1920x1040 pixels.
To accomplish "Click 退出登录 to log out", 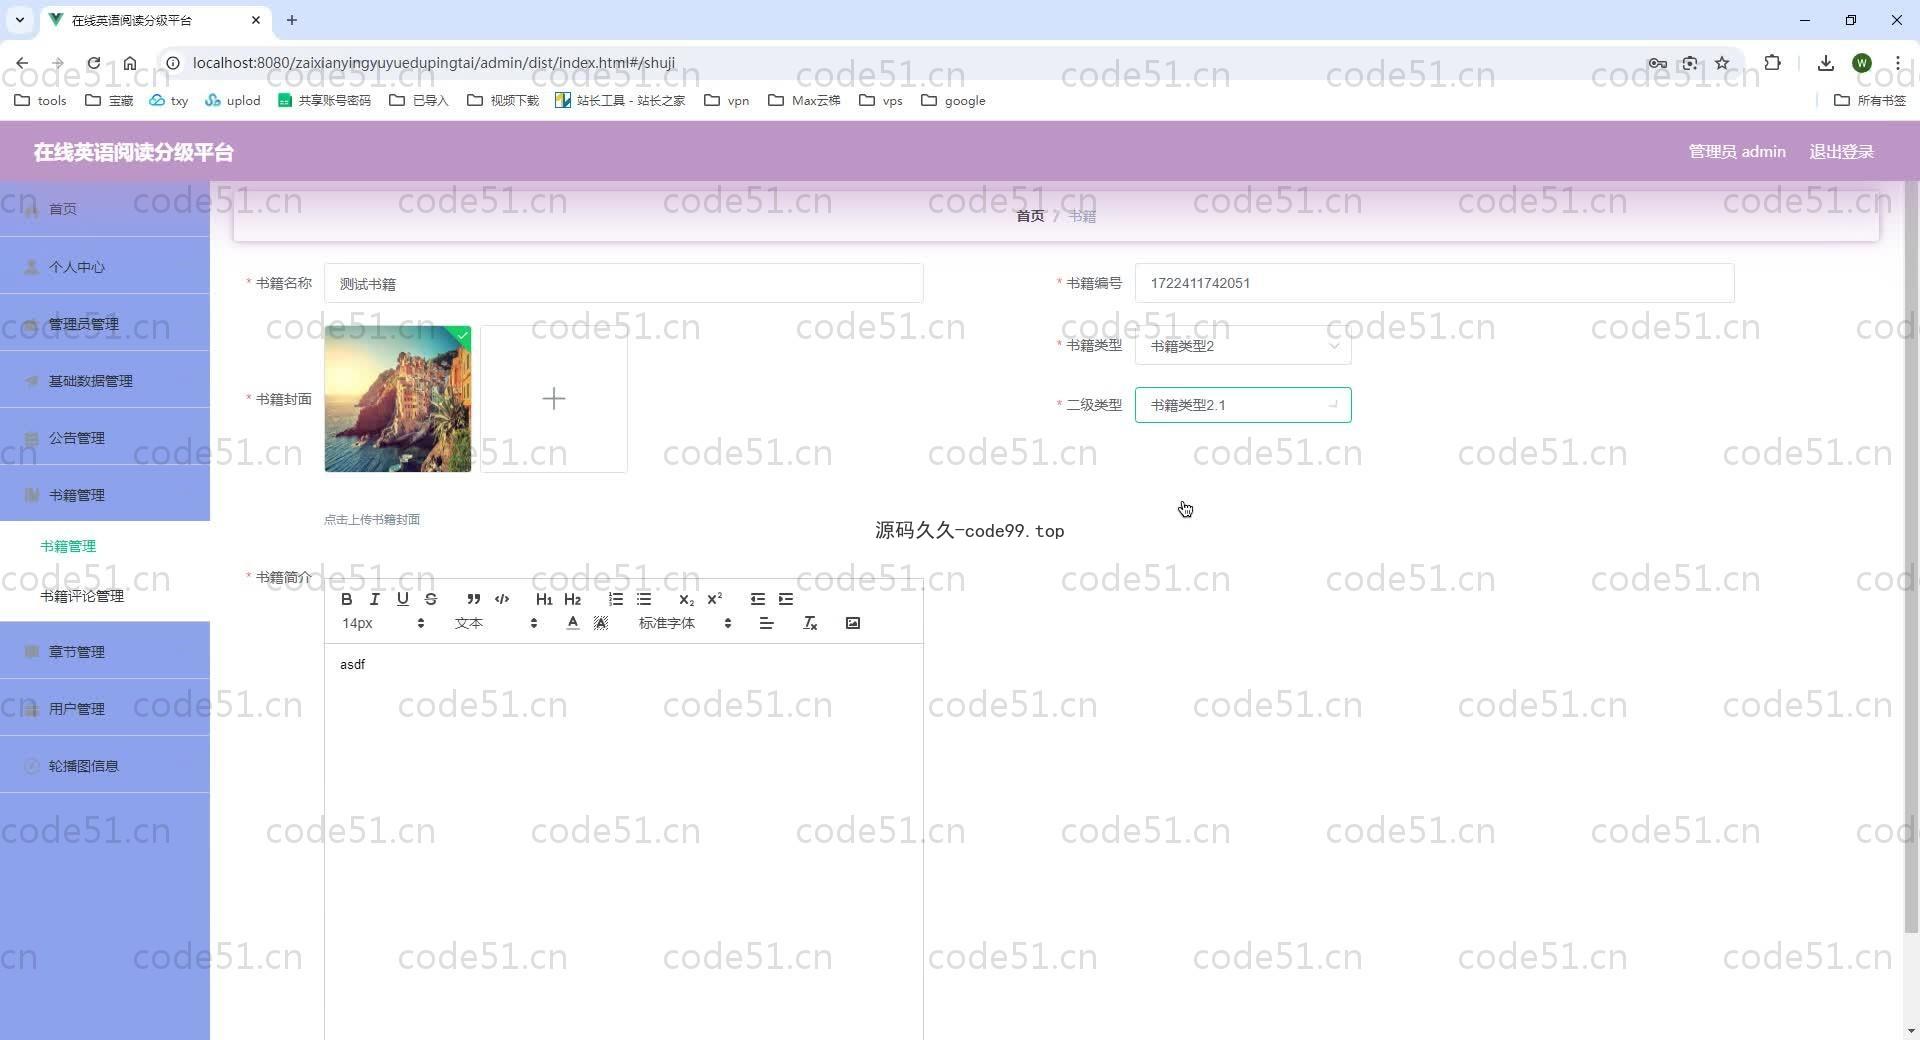I will tap(1841, 152).
